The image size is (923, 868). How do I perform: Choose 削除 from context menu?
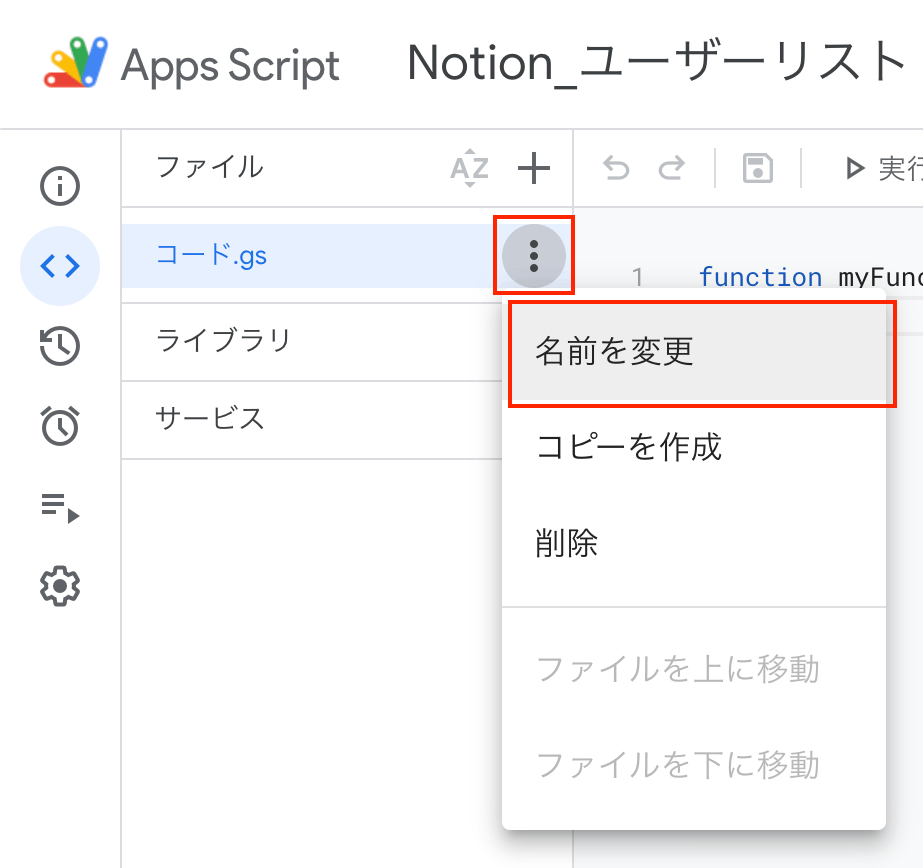[x=694, y=543]
